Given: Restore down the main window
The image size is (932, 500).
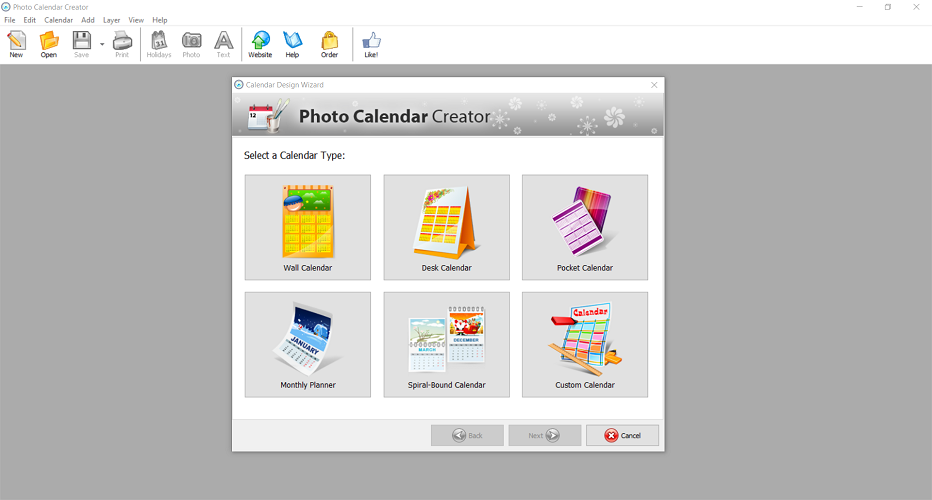Looking at the screenshot, I should pyautogui.click(x=887, y=7).
